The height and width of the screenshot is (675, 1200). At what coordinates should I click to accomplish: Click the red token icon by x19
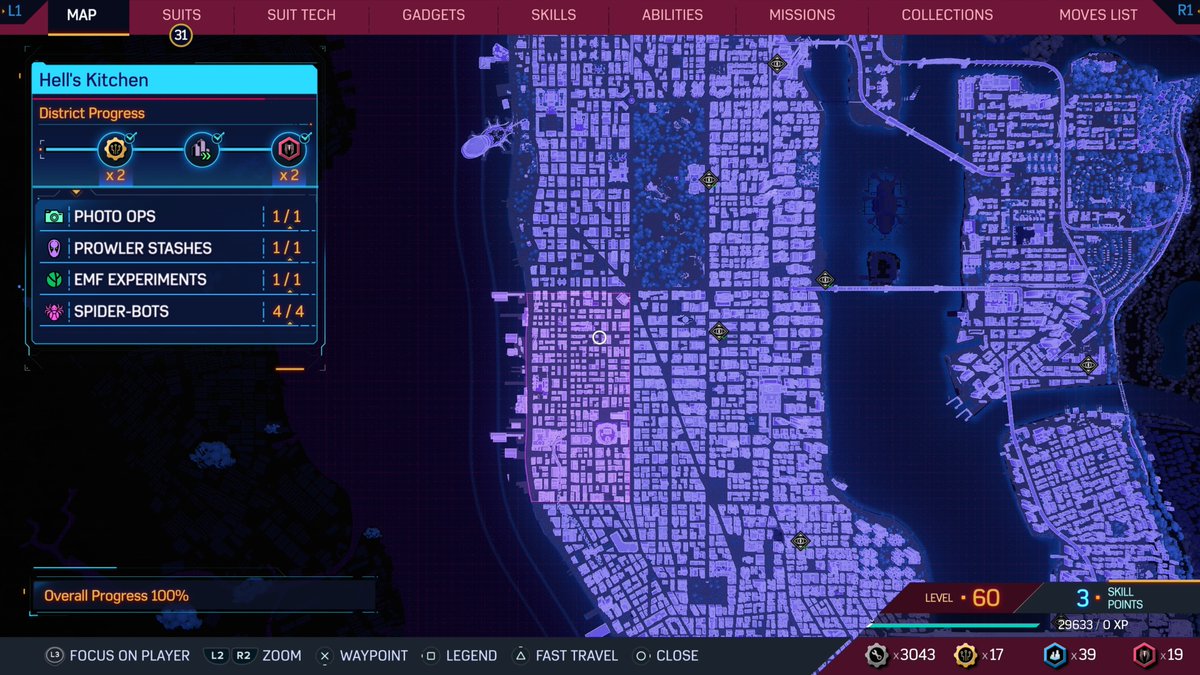[1143, 655]
